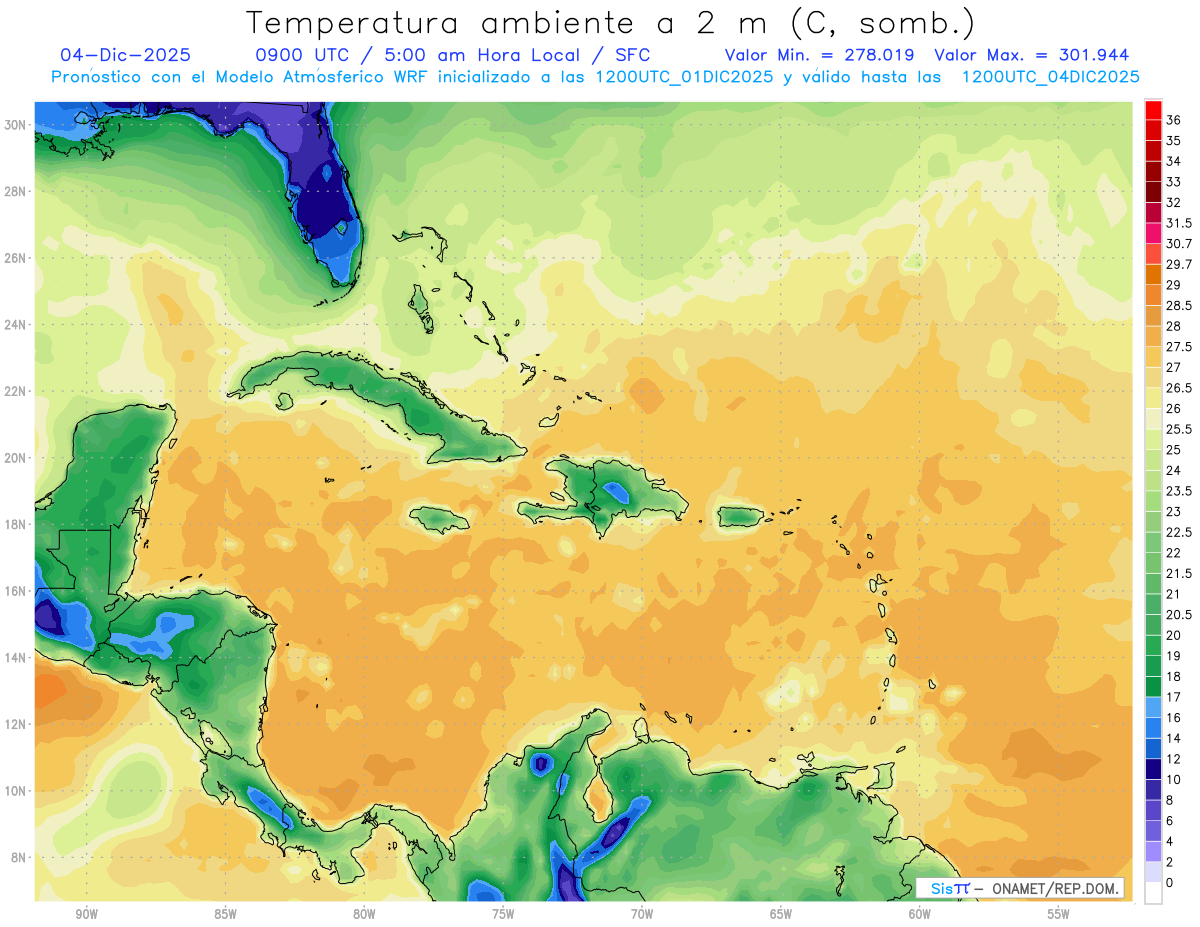Pick the dark navy swatch between 10 and 12
Image resolution: width=1200 pixels, height=927 pixels.
pyautogui.click(x=1153, y=769)
